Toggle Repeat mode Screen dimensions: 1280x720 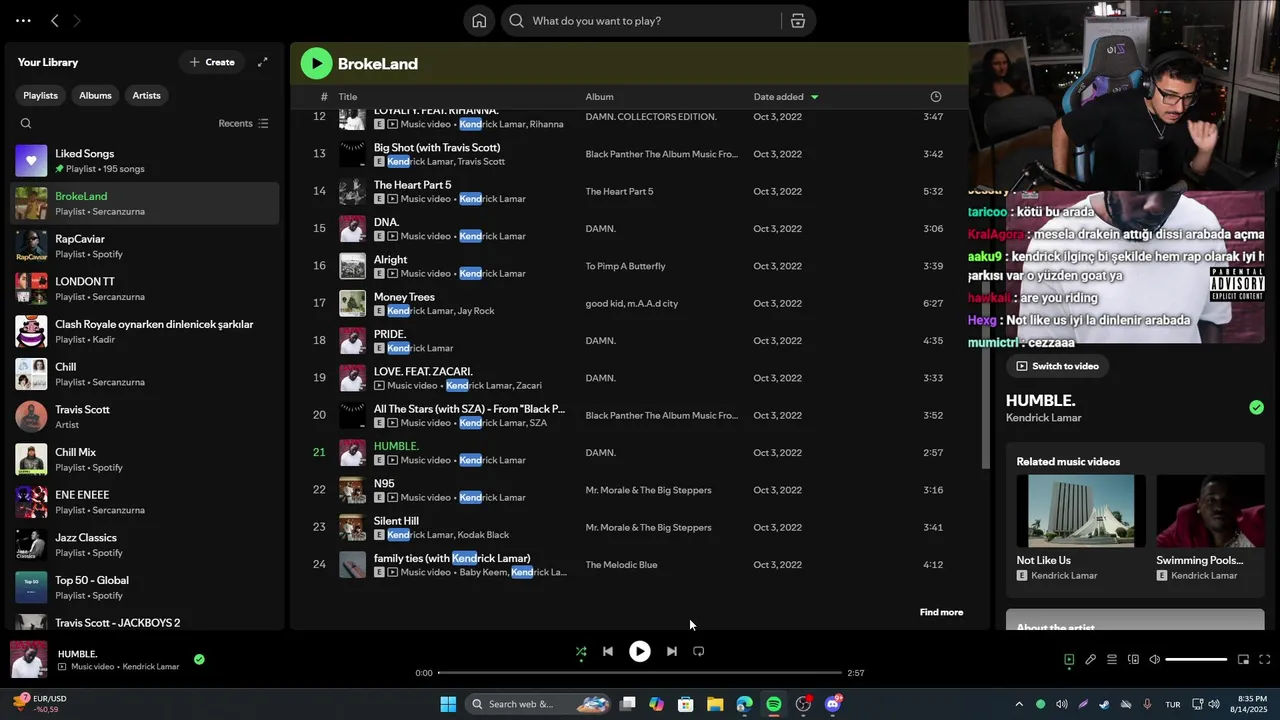pyautogui.click(x=699, y=651)
